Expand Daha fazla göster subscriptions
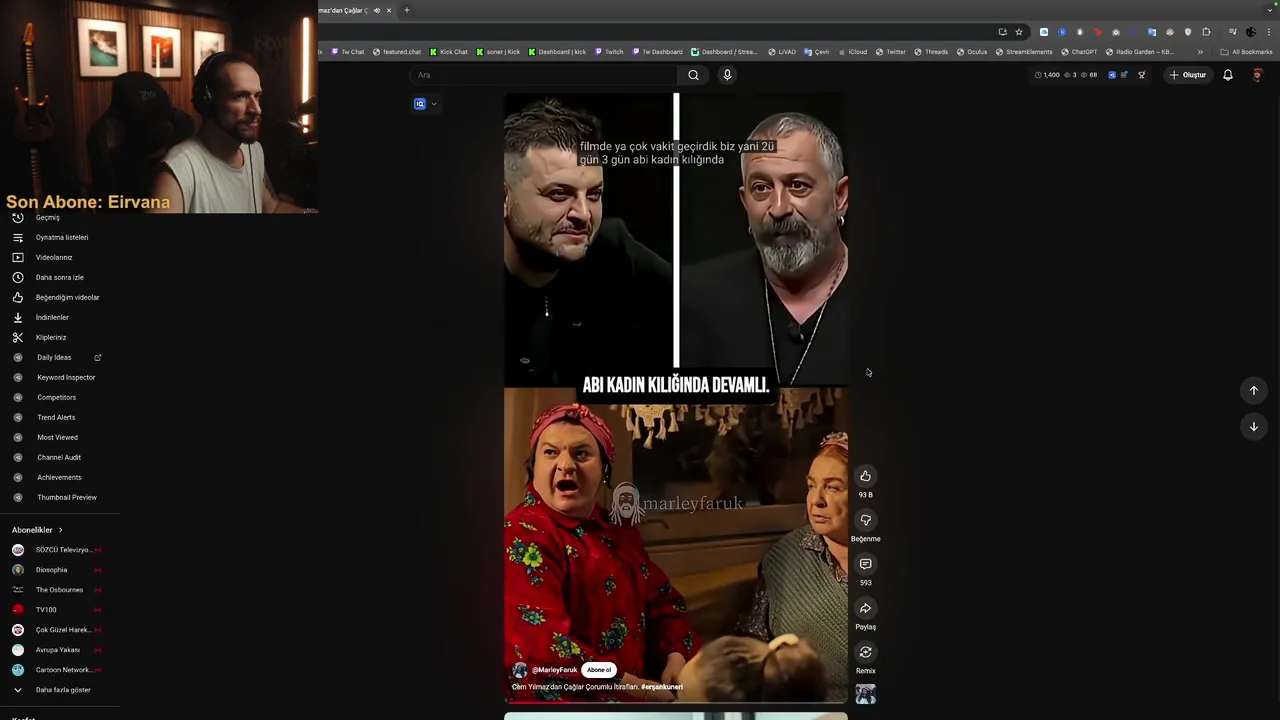Image resolution: width=1280 pixels, height=720 pixels. click(62, 690)
